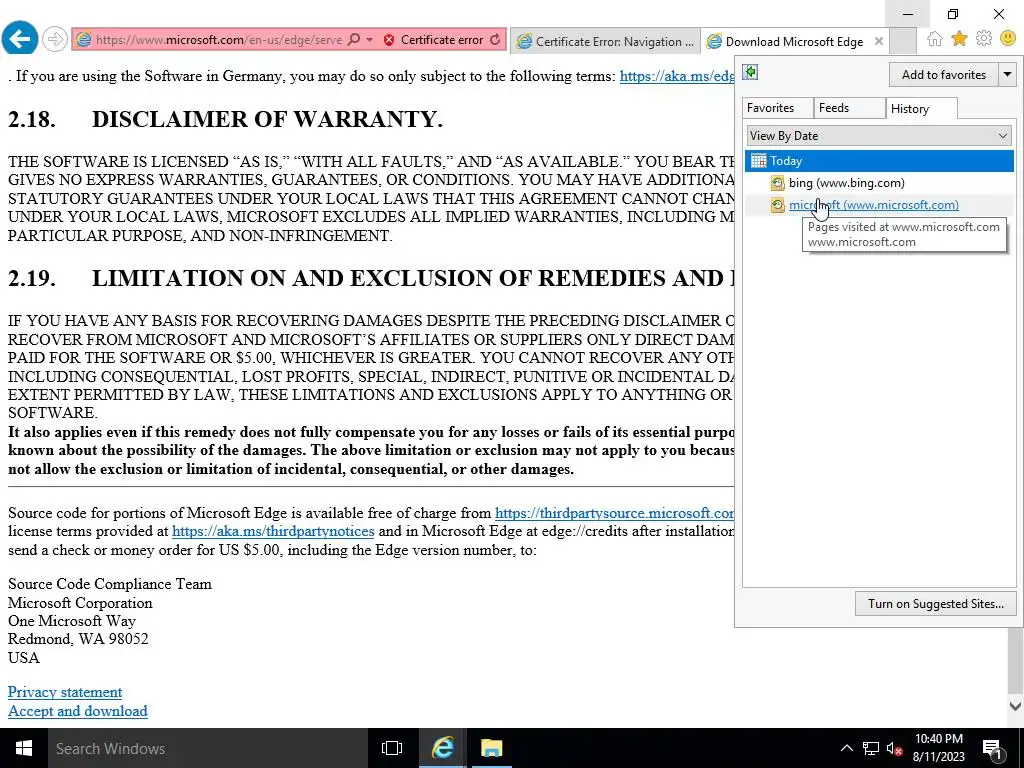Open a new tab button
The image size is (1024, 768).
click(903, 41)
